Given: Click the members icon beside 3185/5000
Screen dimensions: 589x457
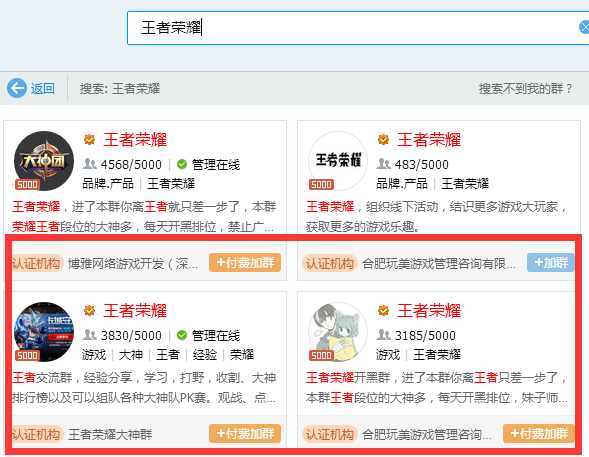Looking at the screenshot, I should pos(384,335).
